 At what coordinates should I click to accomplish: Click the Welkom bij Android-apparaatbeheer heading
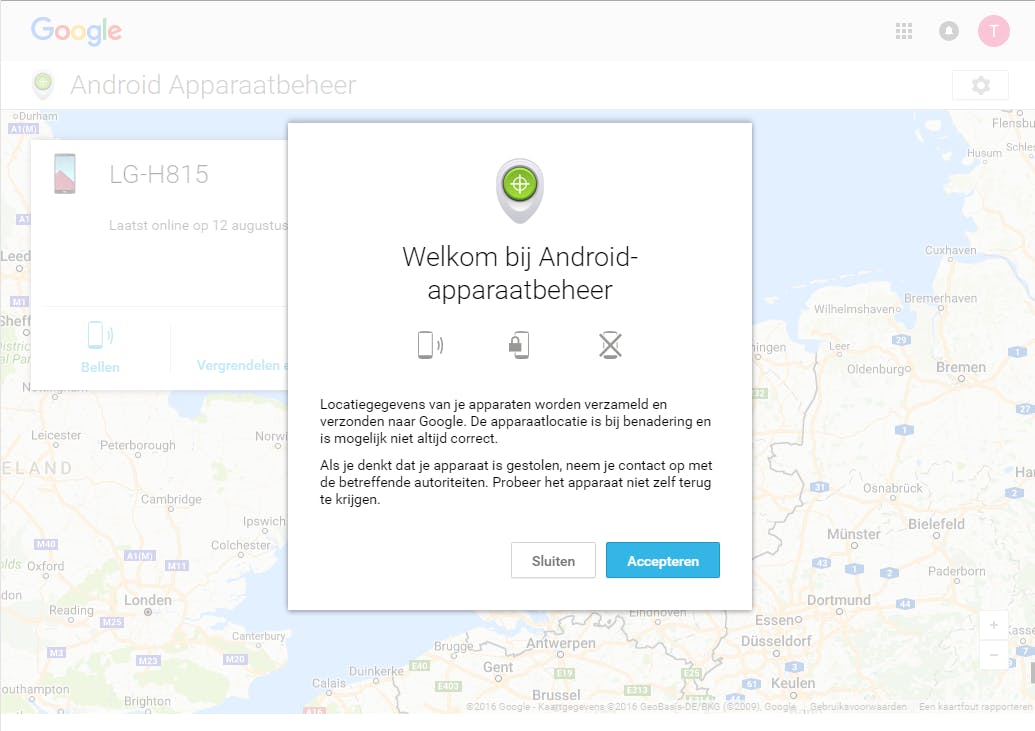520,273
